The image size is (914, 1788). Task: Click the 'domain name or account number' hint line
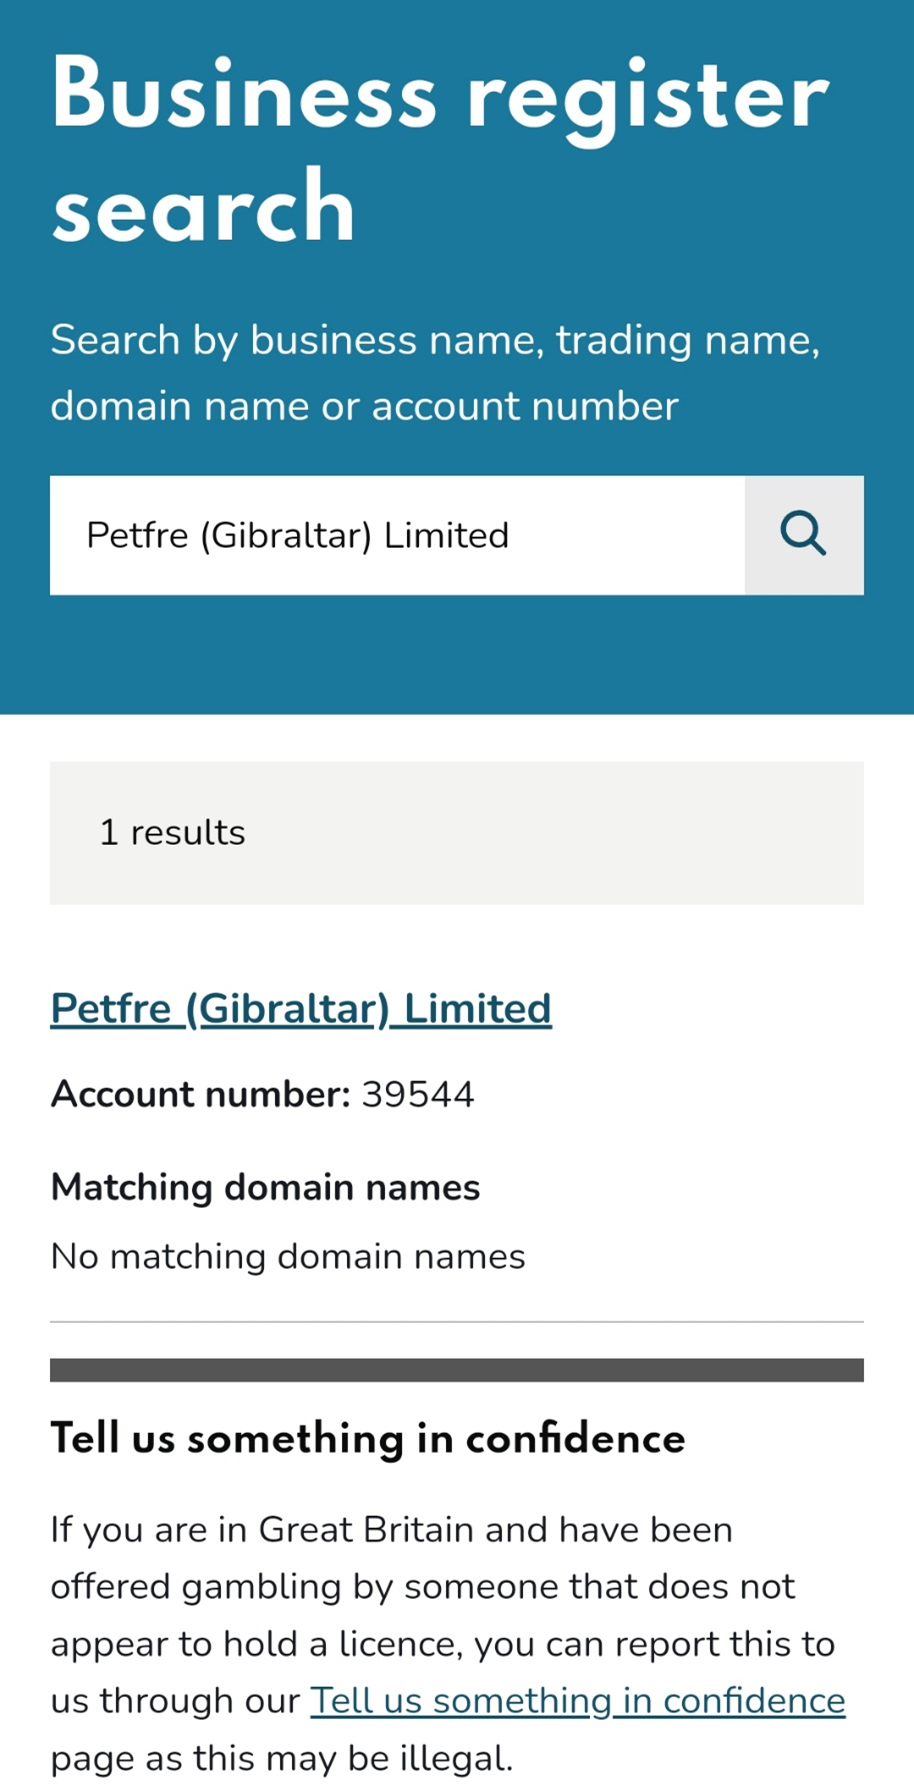[364, 406]
